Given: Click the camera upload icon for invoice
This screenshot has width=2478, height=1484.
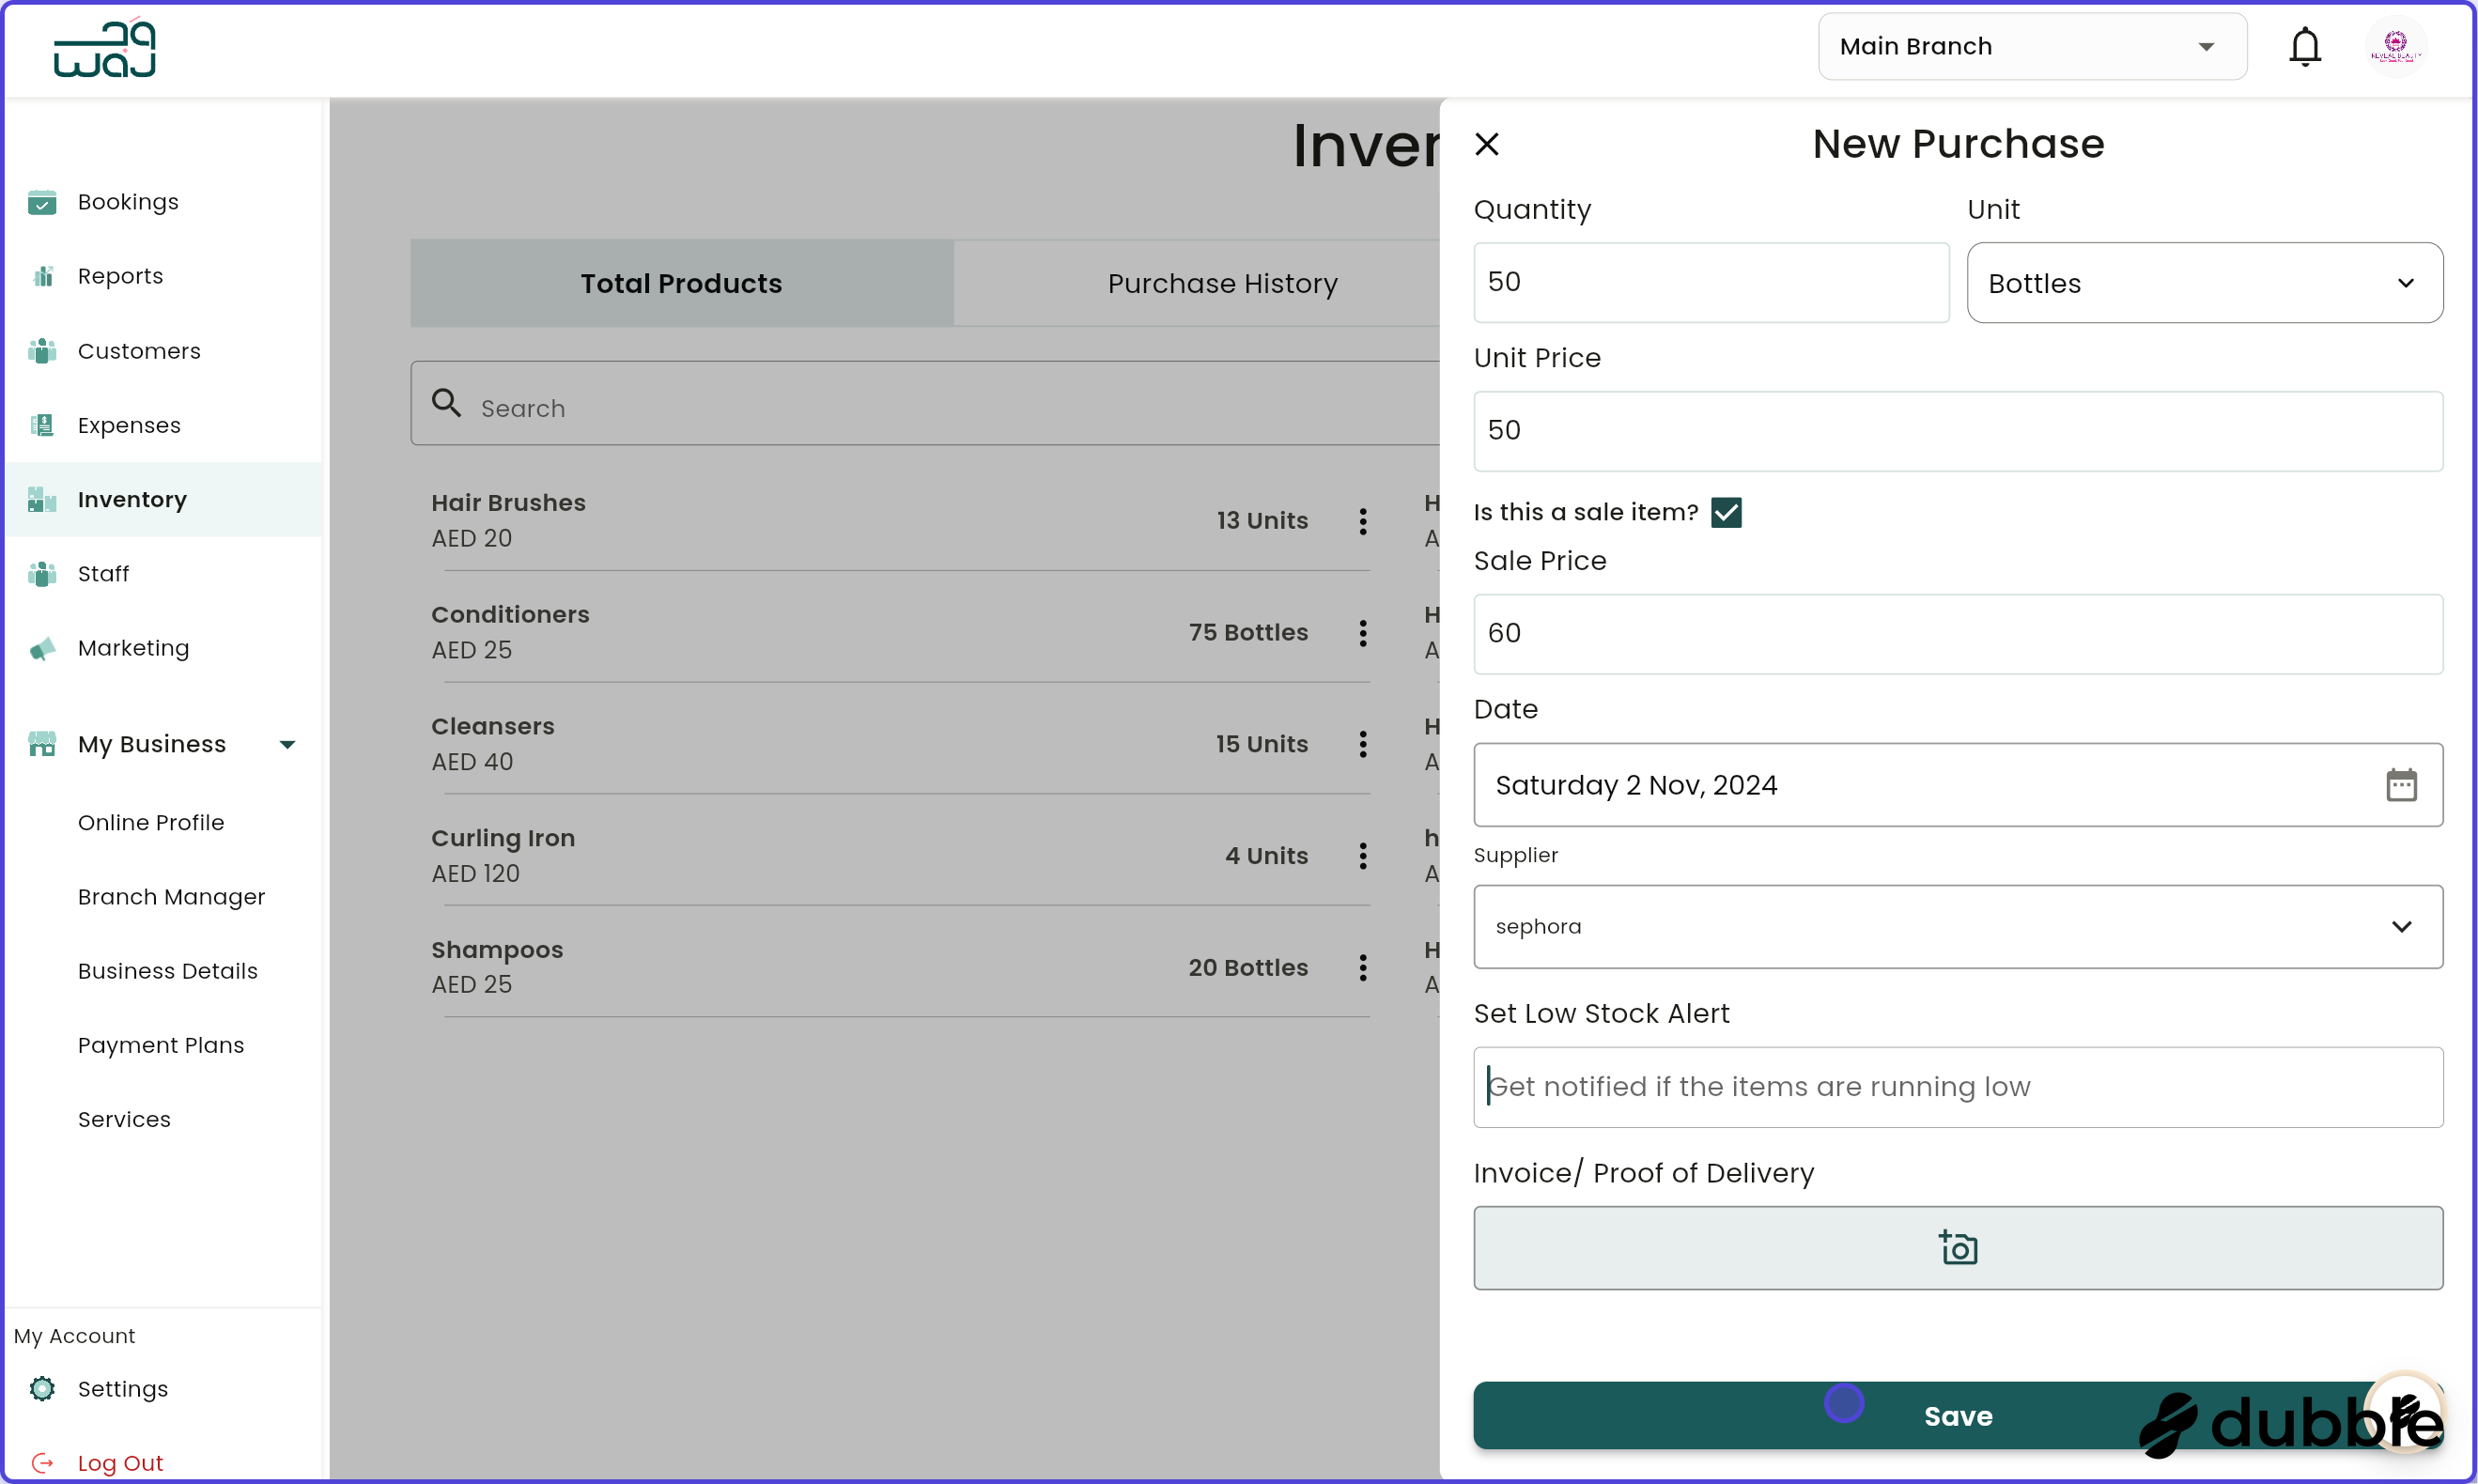Looking at the screenshot, I should click(x=1957, y=1248).
